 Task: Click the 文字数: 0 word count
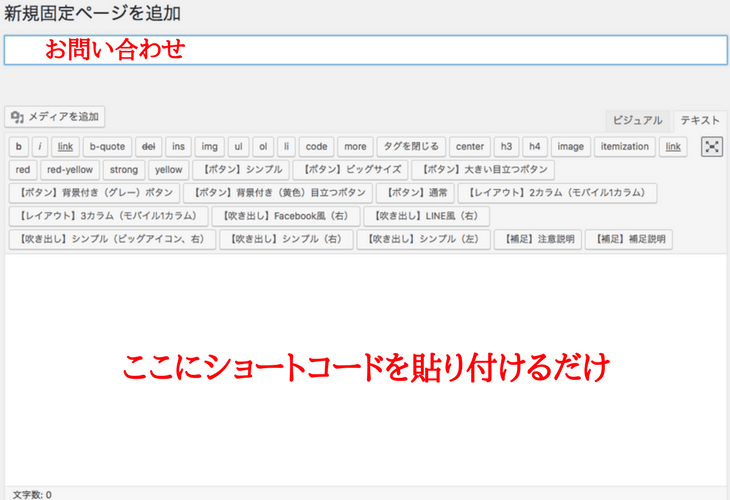(32, 494)
